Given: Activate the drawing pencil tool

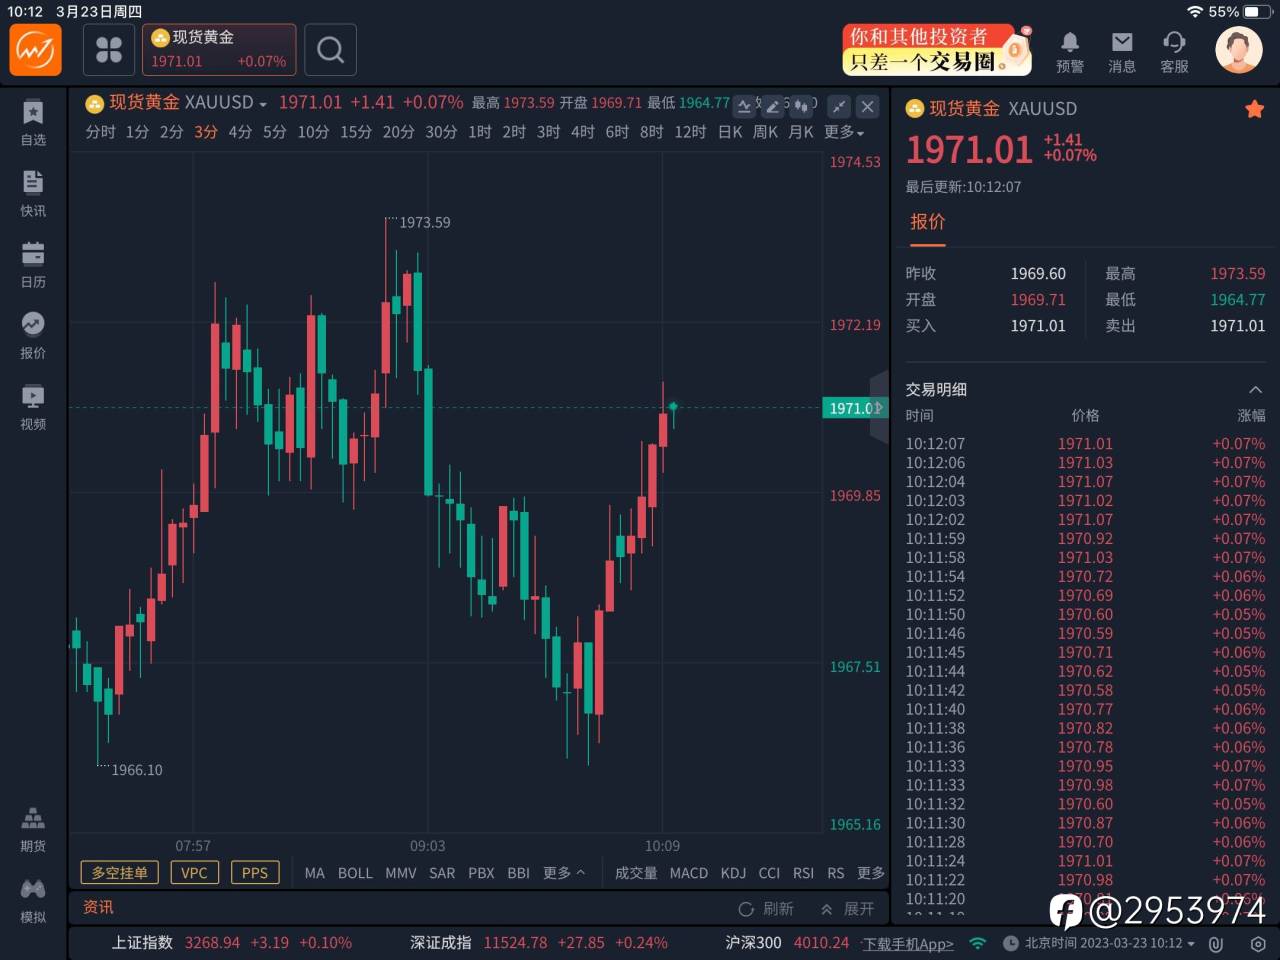Looking at the screenshot, I should point(773,106).
